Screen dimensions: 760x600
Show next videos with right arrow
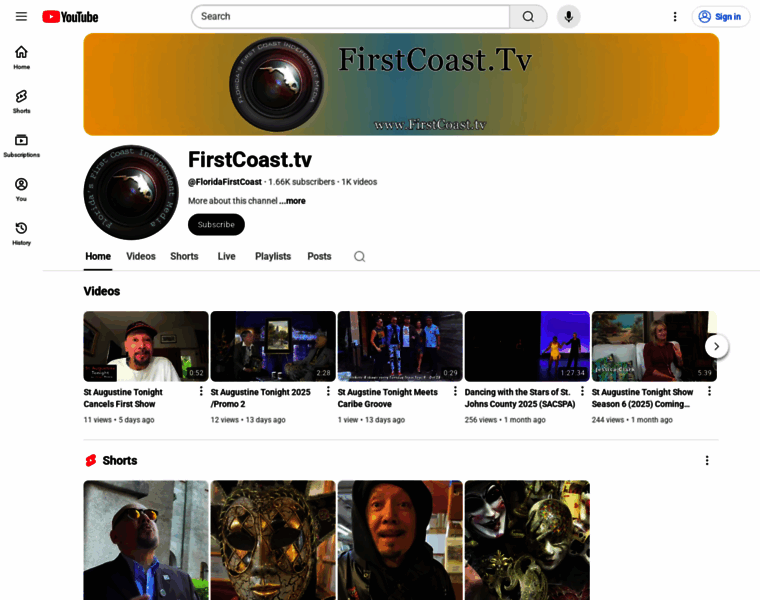coord(716,347)
